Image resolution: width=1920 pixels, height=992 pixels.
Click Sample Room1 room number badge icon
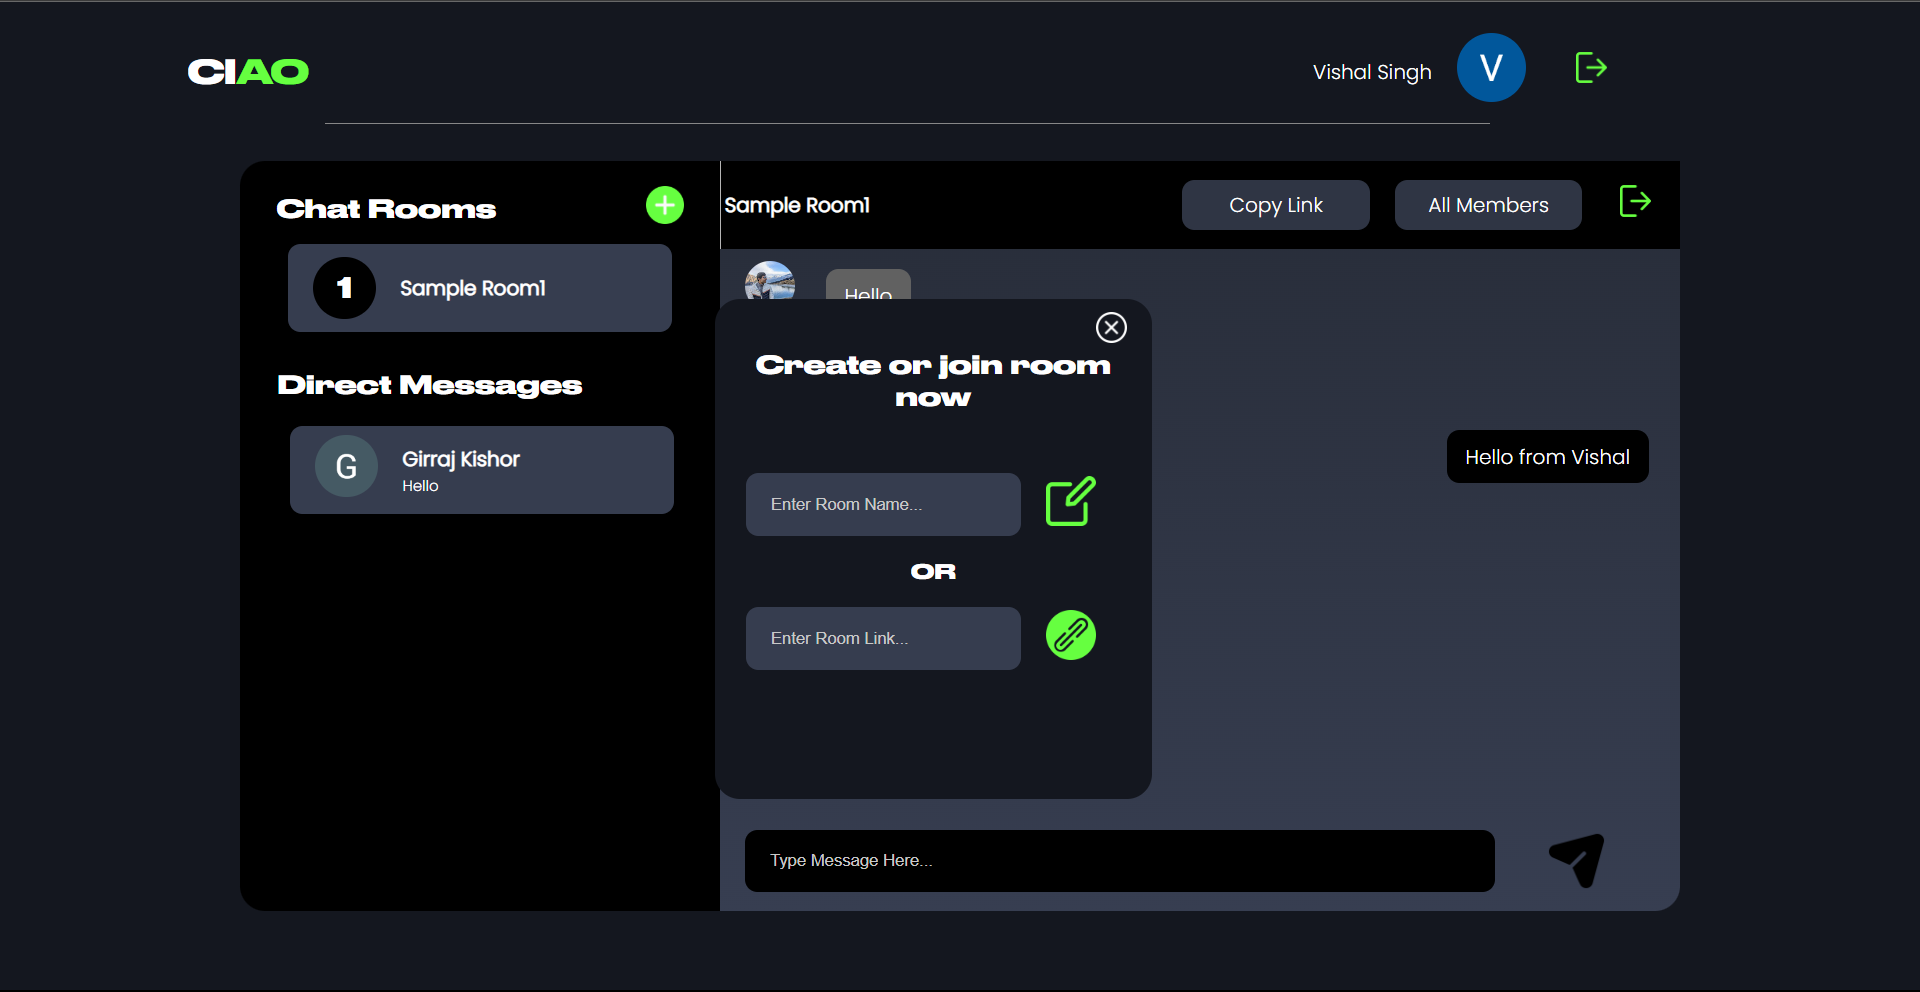point(345,288)
